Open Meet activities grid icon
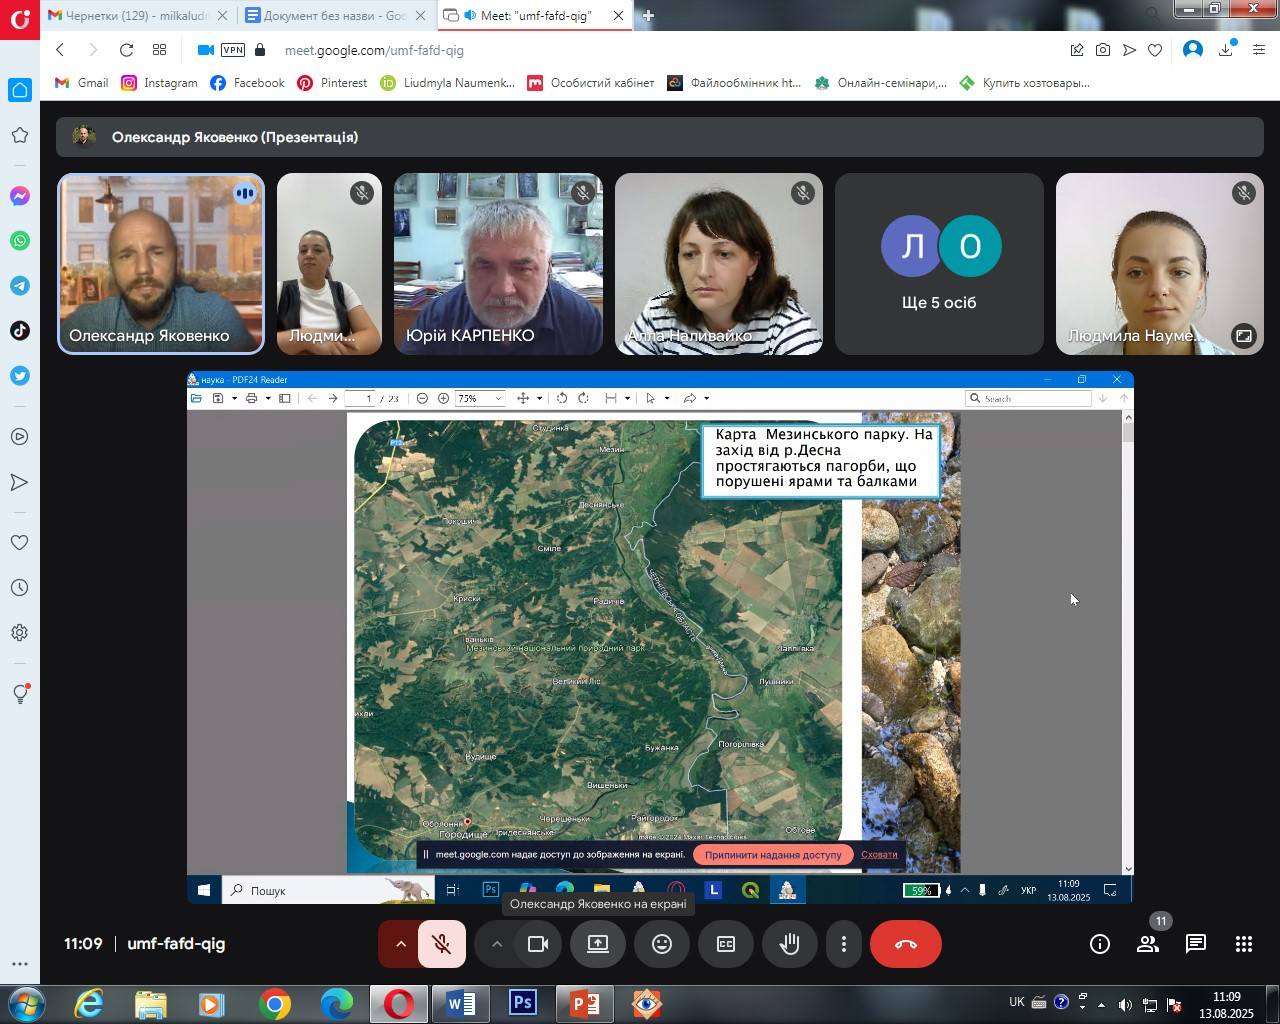Image resolution: width=1280 pixels, height=1024 pixels. pyautogui.click(x=1244, y=944)
